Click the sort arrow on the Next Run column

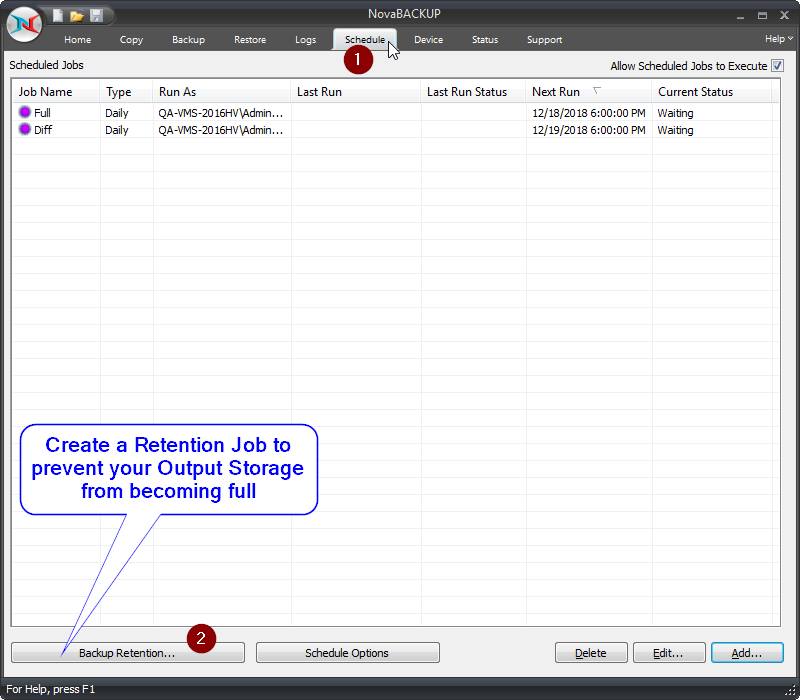click(x=596, y=91)
